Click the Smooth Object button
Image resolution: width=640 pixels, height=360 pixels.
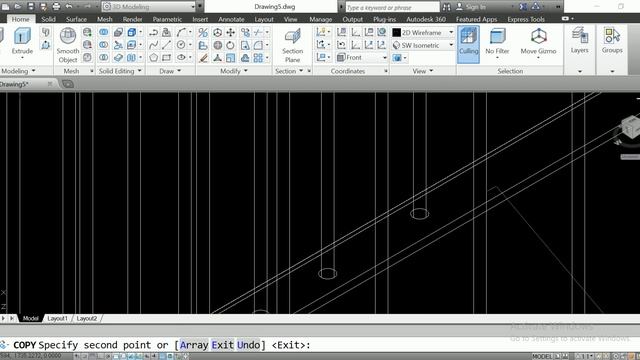tap(68, 45)
